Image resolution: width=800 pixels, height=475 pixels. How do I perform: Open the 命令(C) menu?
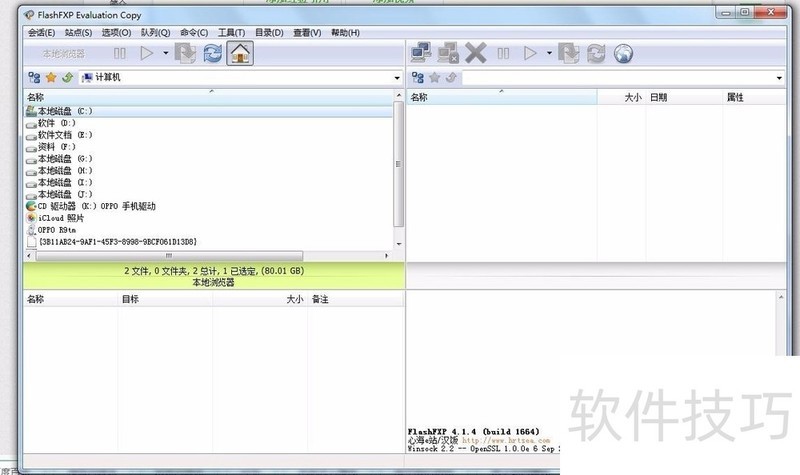coord(194,33)
